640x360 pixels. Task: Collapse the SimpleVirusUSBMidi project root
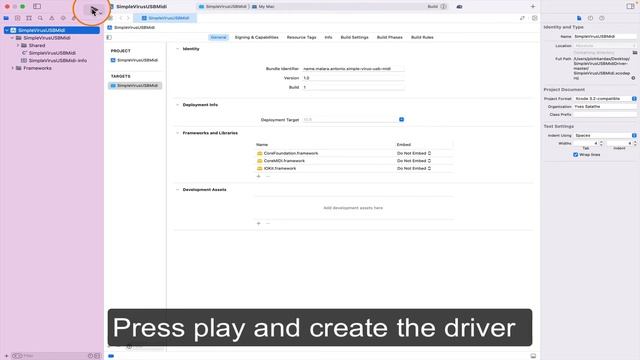coord(7,30)
